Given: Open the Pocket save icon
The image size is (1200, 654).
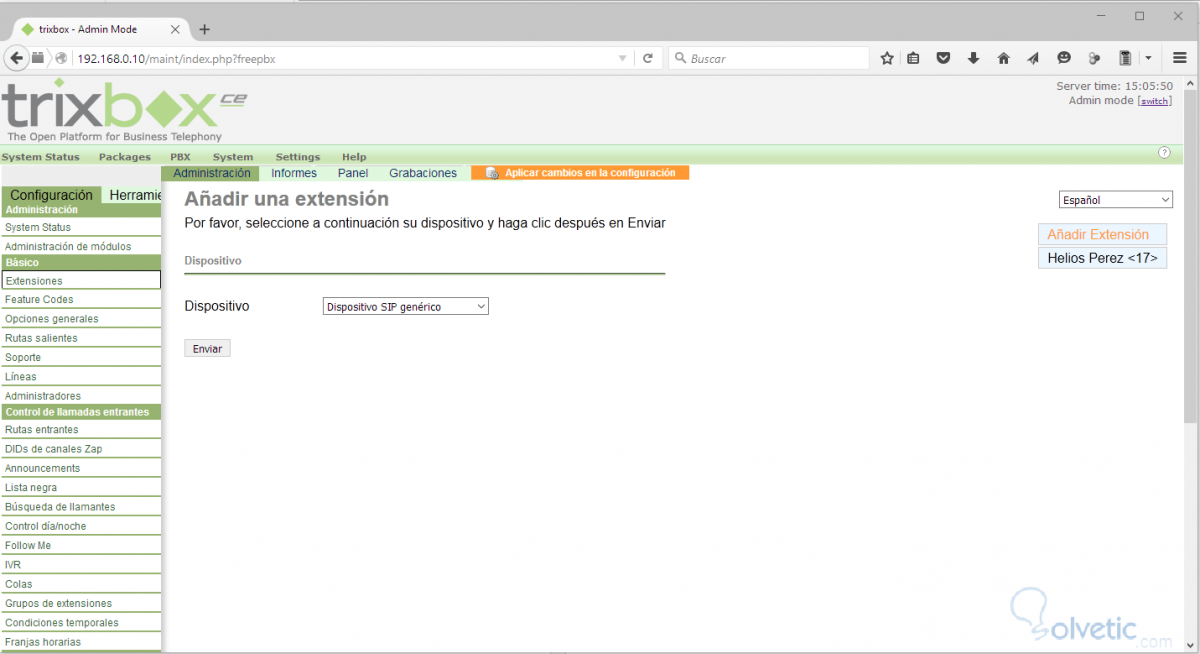Looking at the screenshot, I should click(x=943, y=58).
